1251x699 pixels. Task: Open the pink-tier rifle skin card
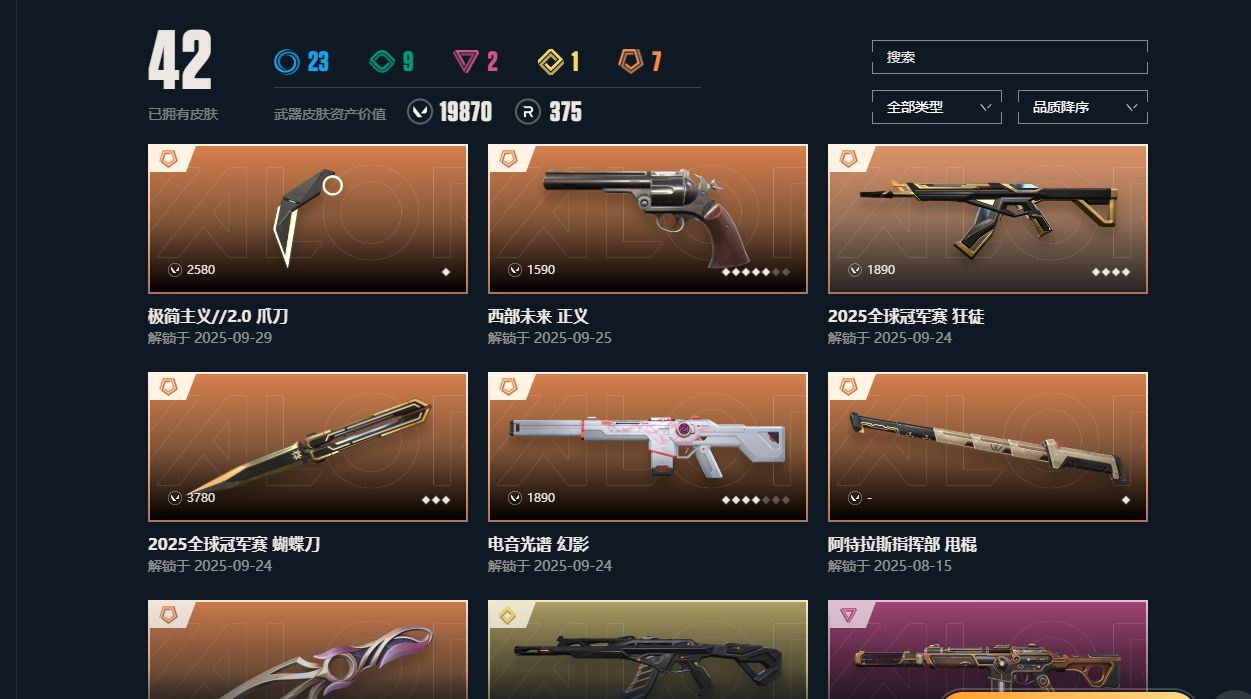[x=988, y=650]
